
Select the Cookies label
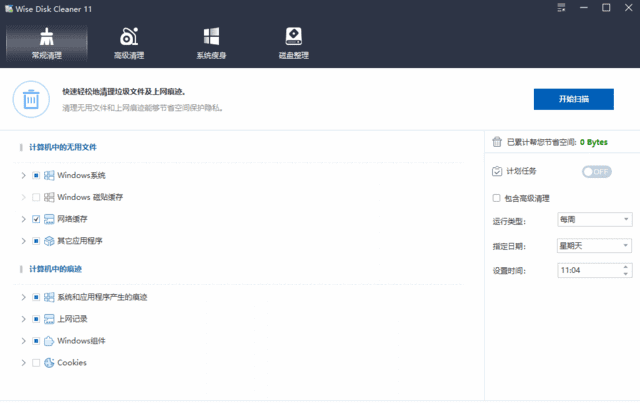tap(72, 363)
